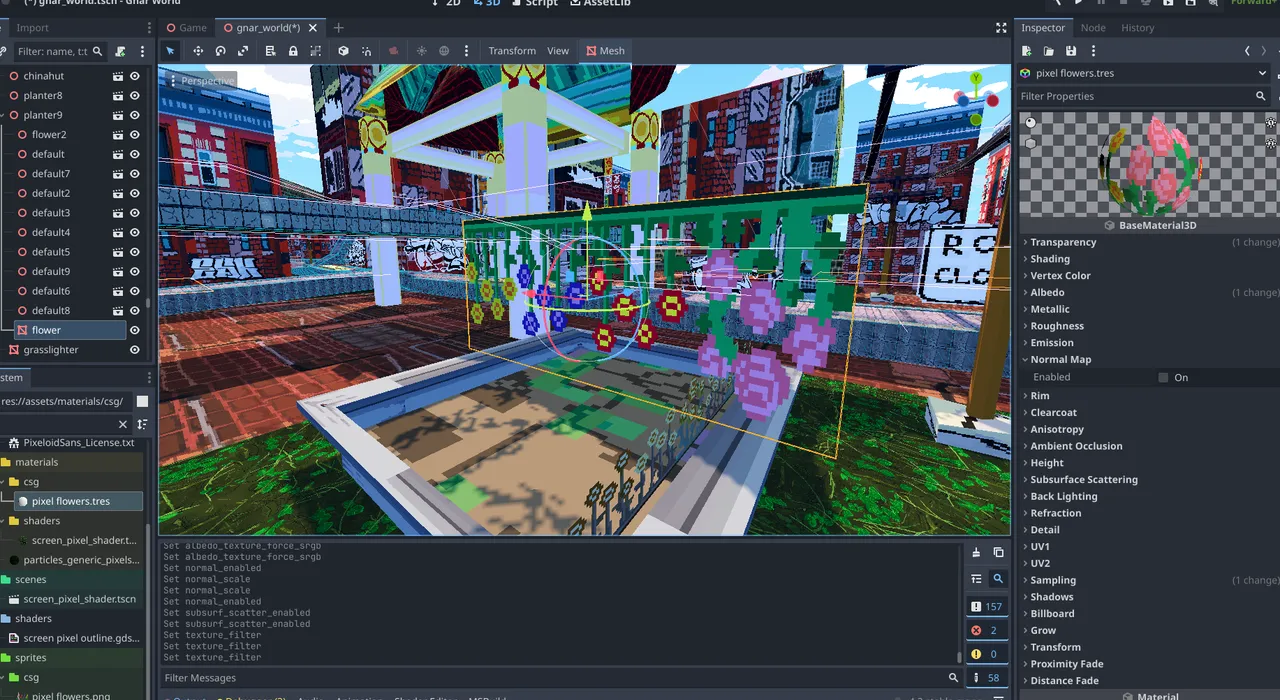The width and height of the screenshot is (1280, 700).
Task: Toggle visibility of grasslighter node
Action: point(135,350)
